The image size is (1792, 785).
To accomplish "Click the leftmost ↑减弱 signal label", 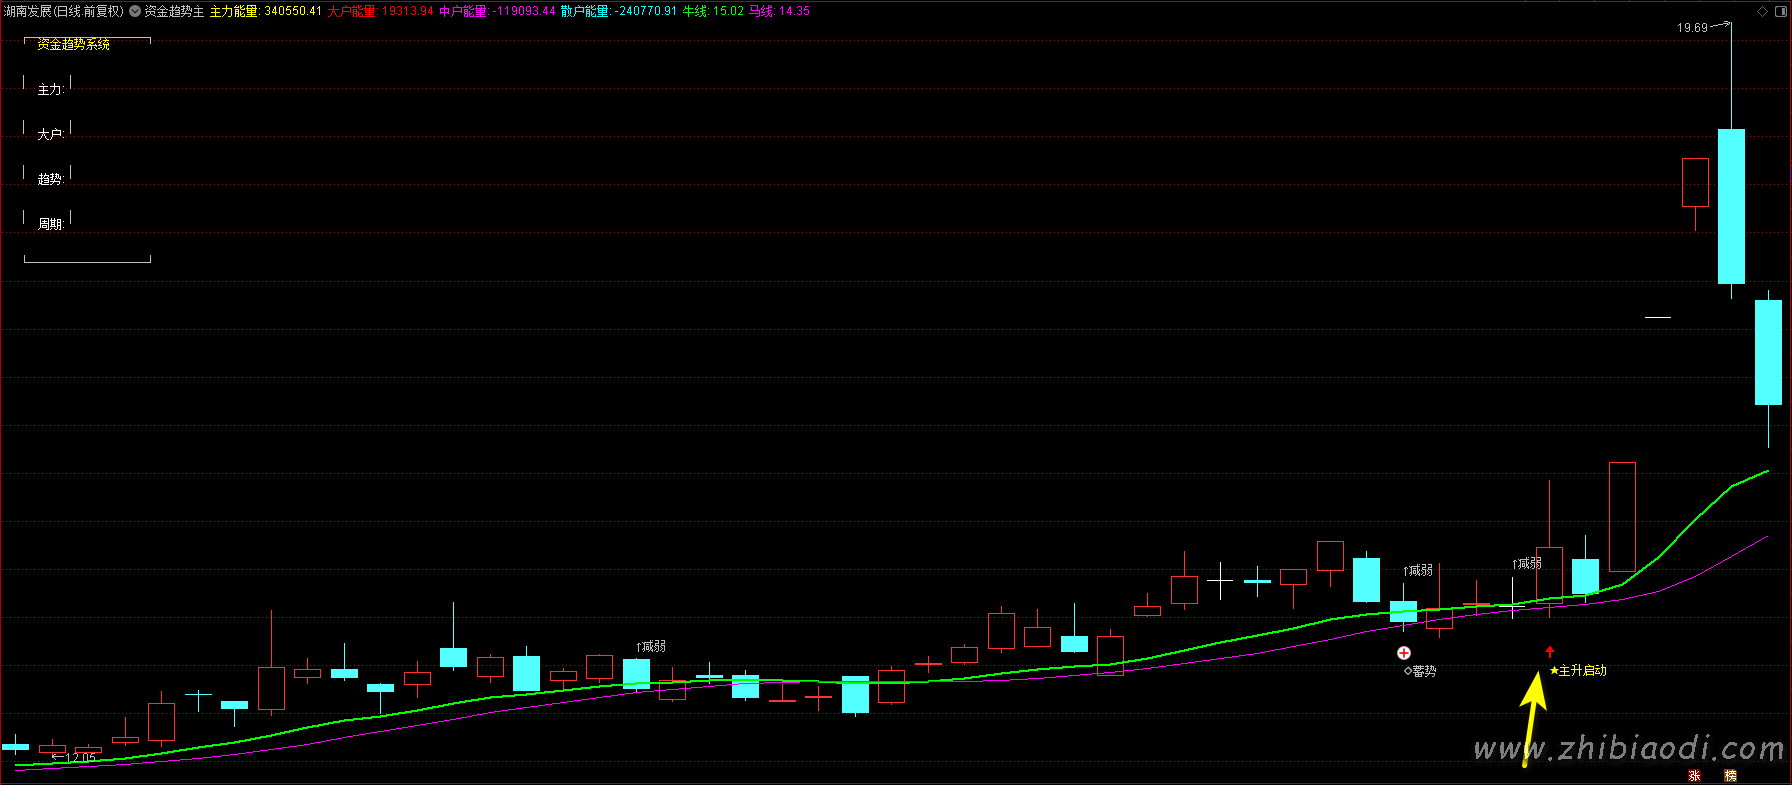I will pyautogui.click(x=651, y=647).
